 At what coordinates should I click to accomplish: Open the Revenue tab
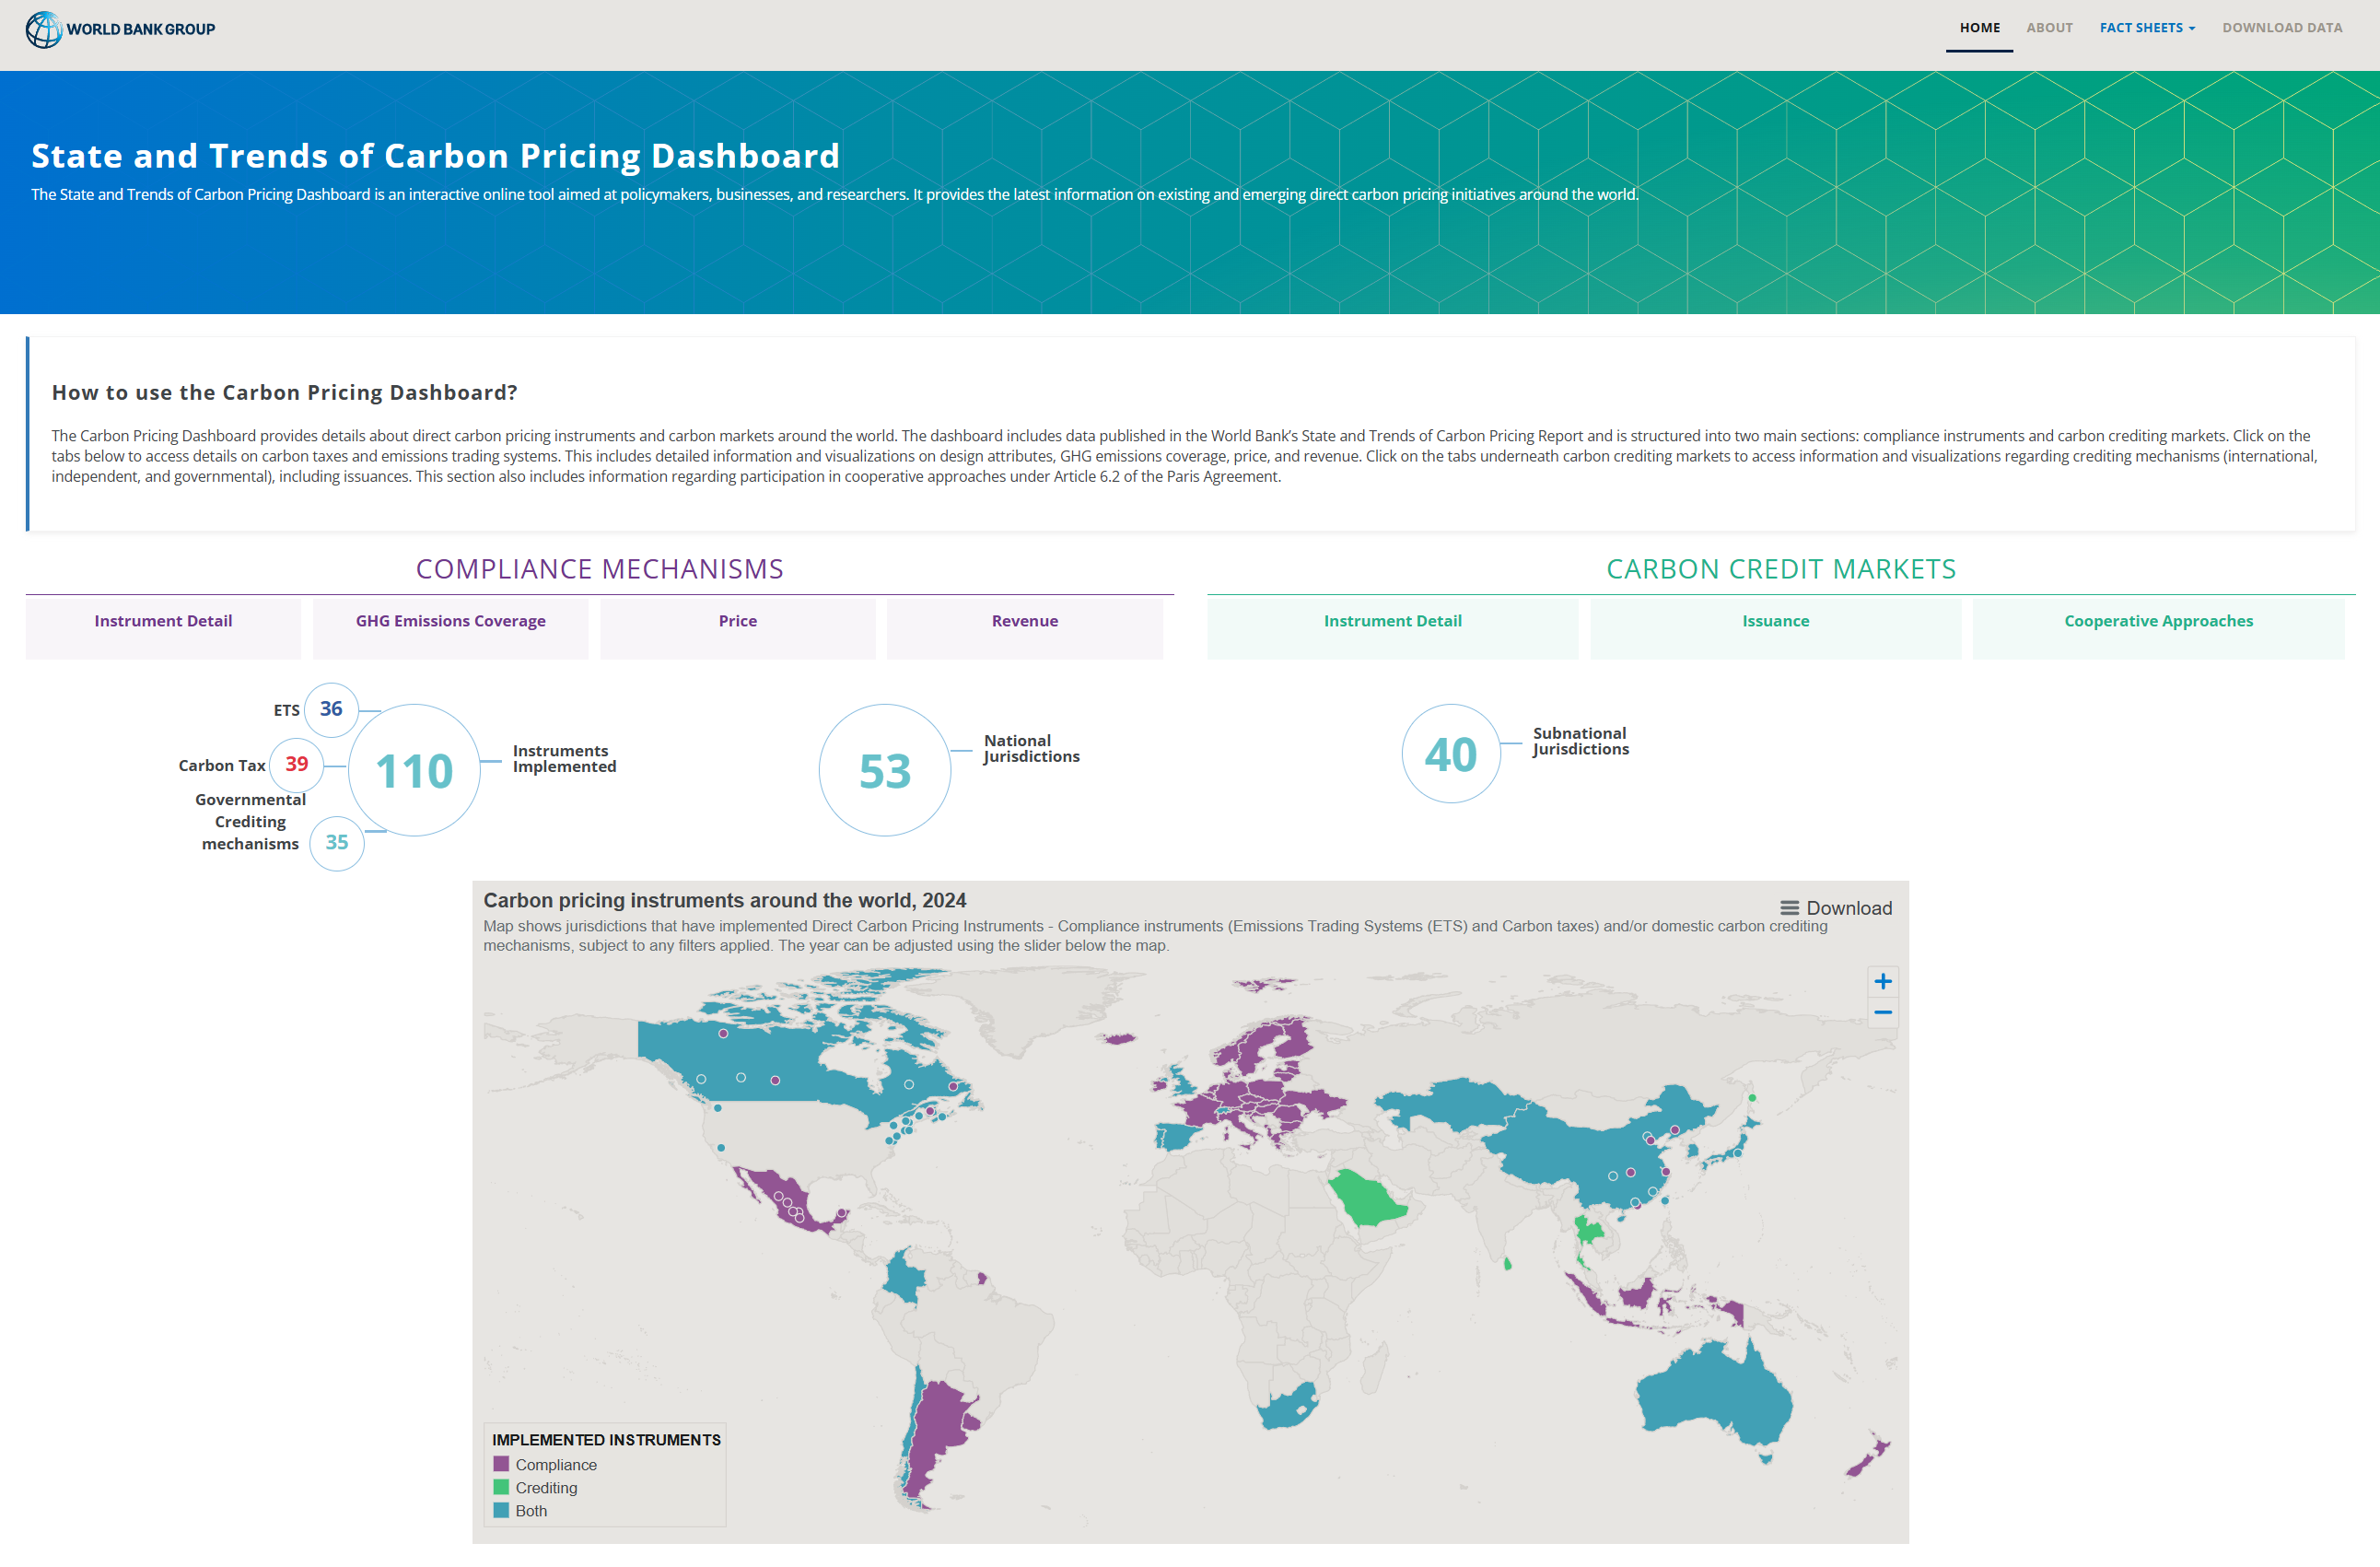(1024, 628)
